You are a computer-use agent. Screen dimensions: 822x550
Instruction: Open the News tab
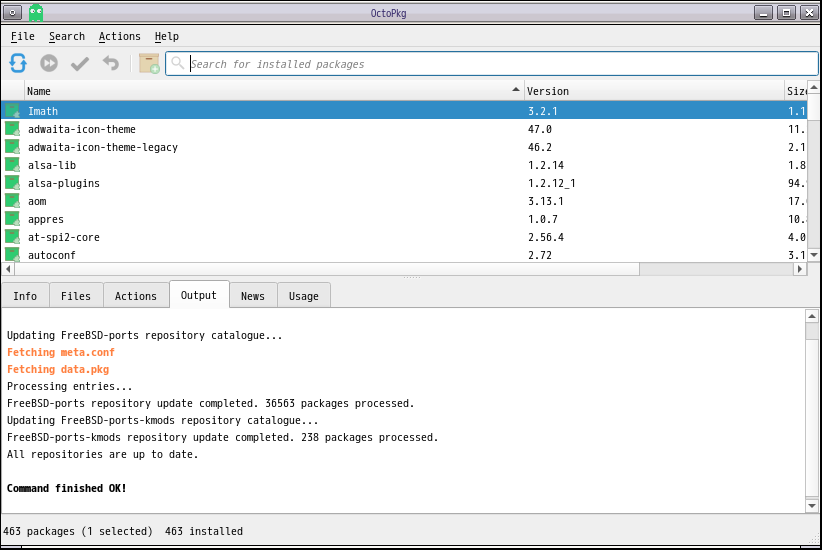click(253, 296)
